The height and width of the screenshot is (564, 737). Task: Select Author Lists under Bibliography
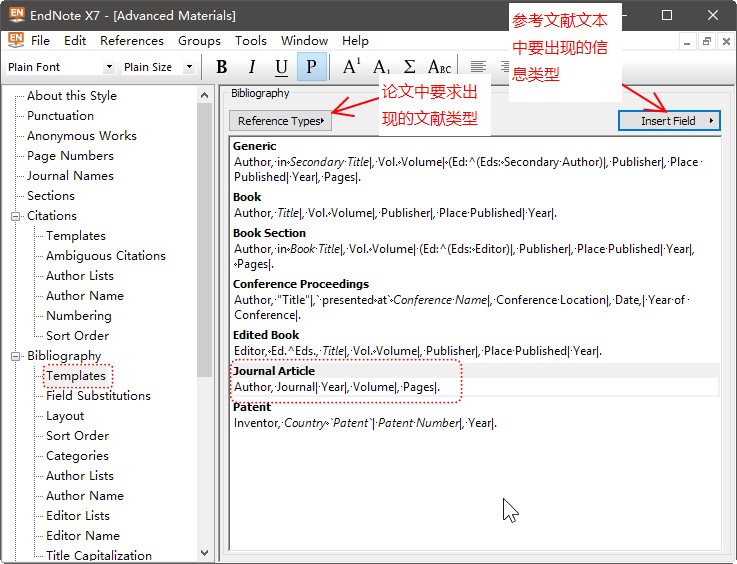(x=80, y=476)
